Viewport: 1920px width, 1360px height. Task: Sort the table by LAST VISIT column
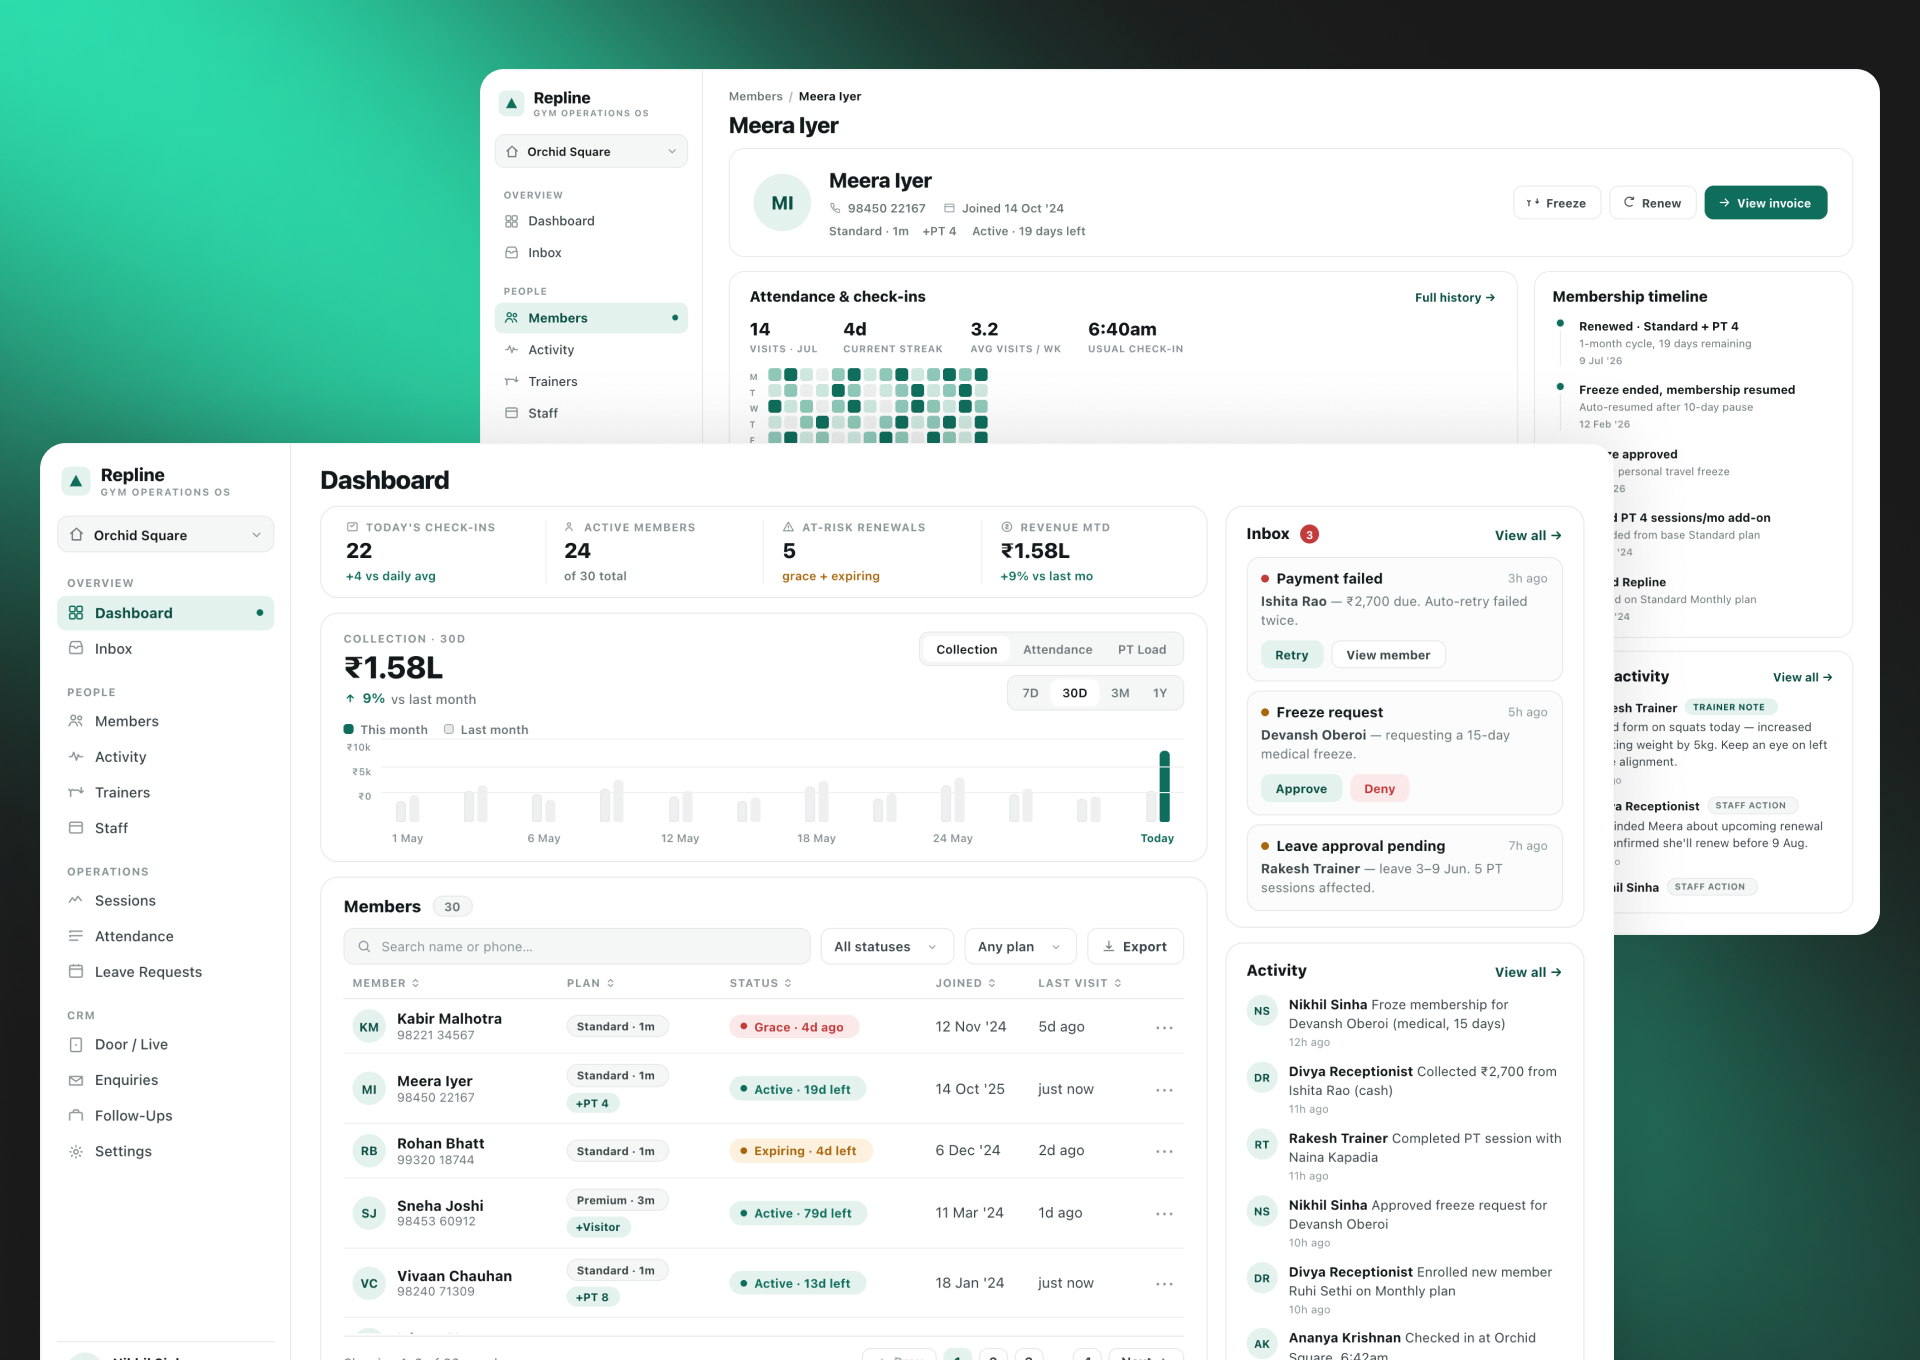1079,983
